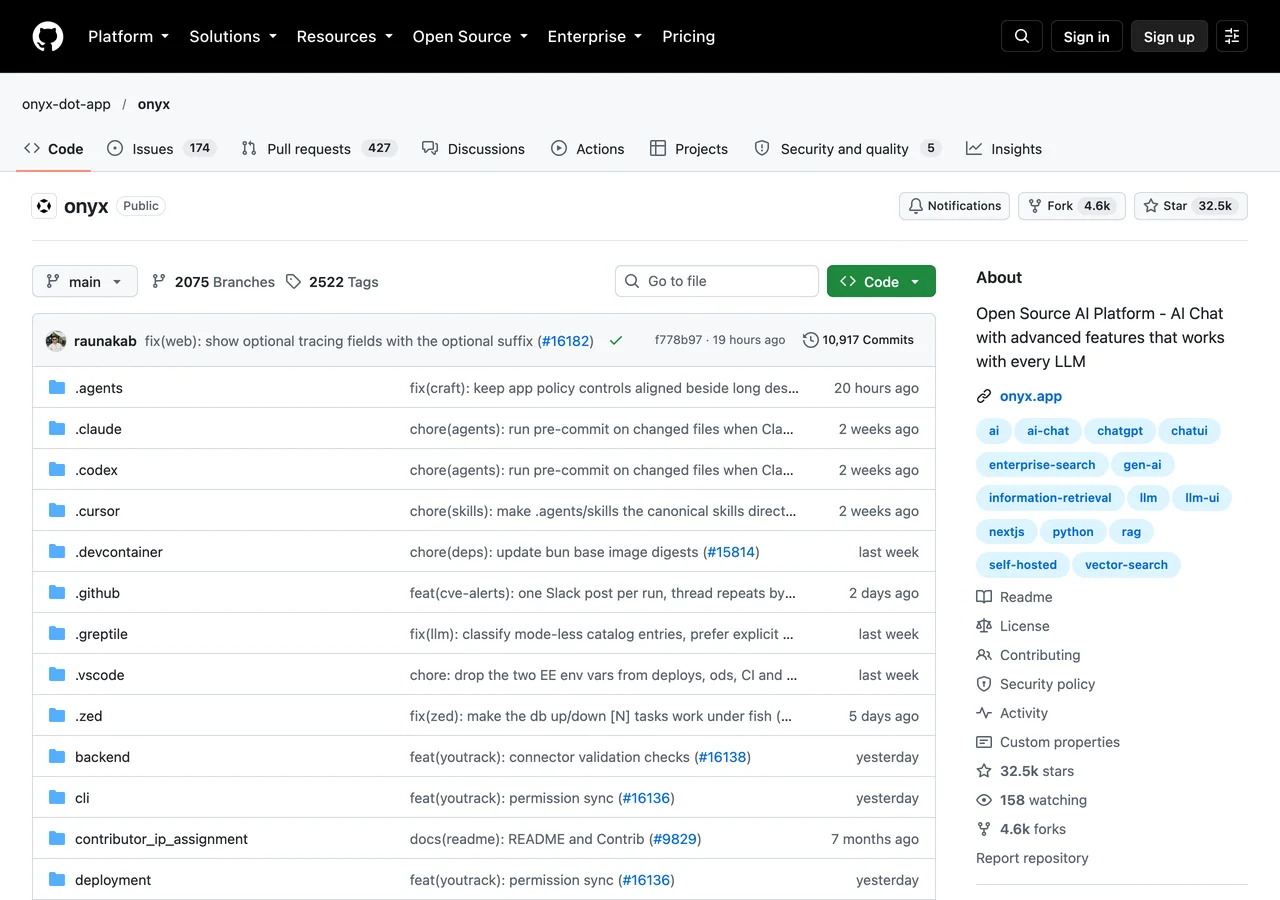Image resolution: width=1280 pixels, height=900 pixels.
Task: Expand the Enterprise menu
Action: 596,36
